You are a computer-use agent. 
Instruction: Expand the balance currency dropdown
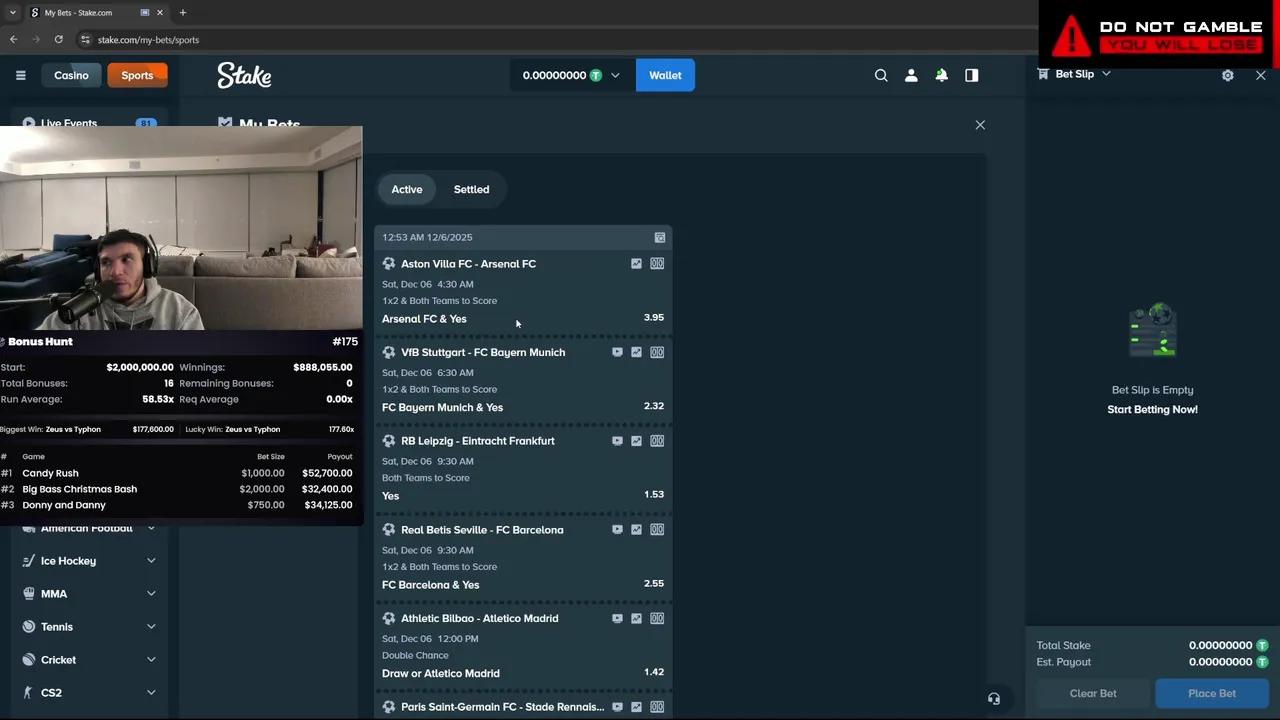(x=615, y=75)
